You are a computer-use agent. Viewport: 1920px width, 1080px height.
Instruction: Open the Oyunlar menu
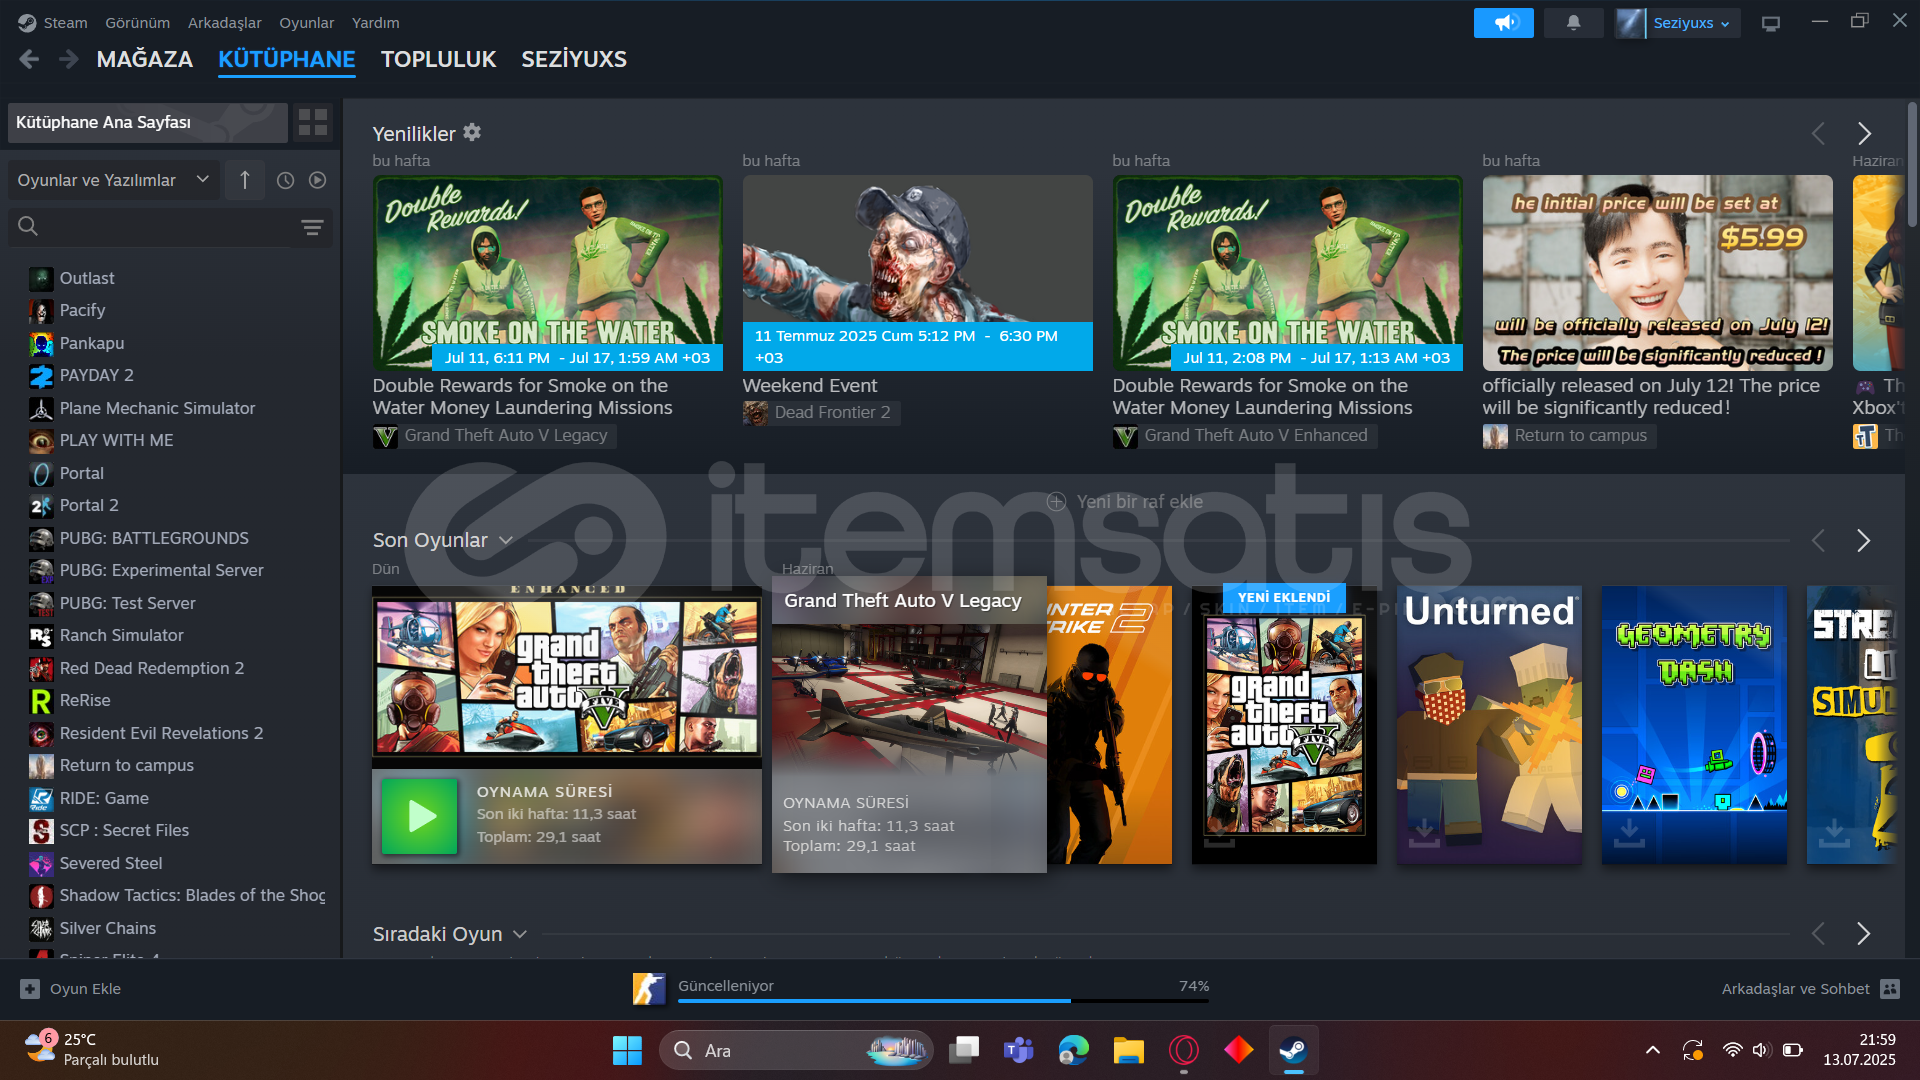[x=306, y=22]
